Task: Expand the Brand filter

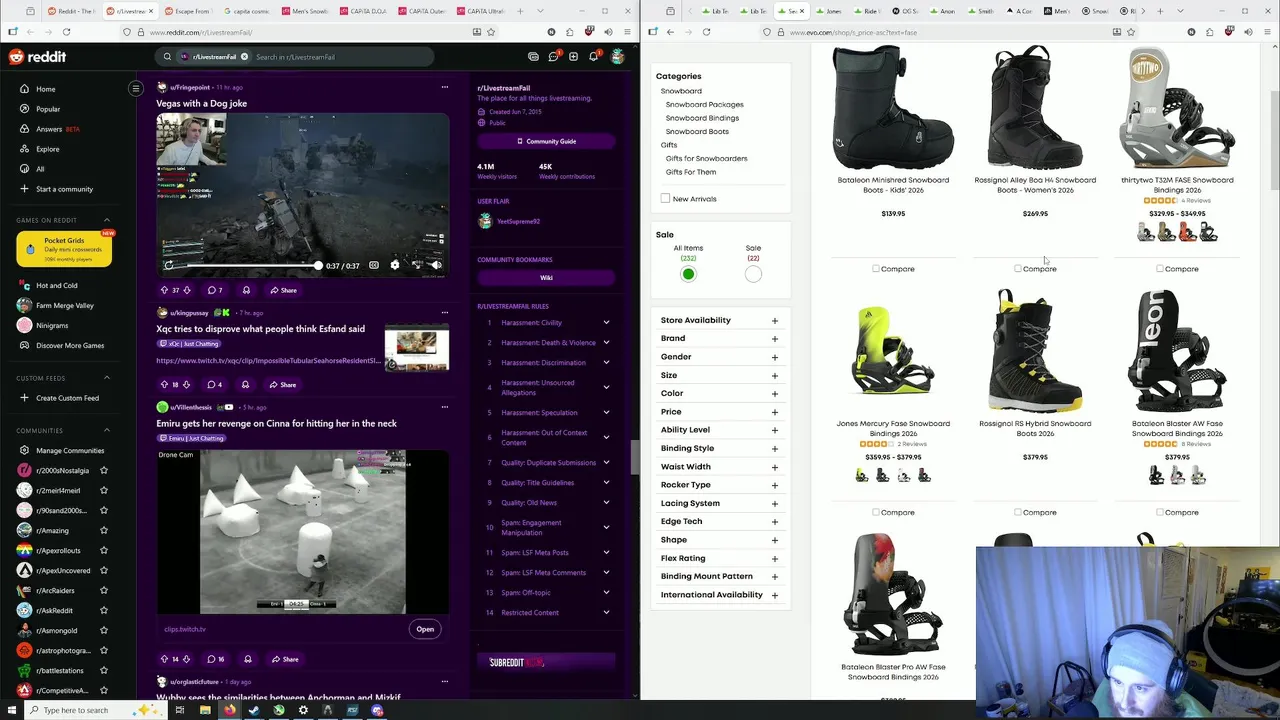Action: tap(775, 338)
